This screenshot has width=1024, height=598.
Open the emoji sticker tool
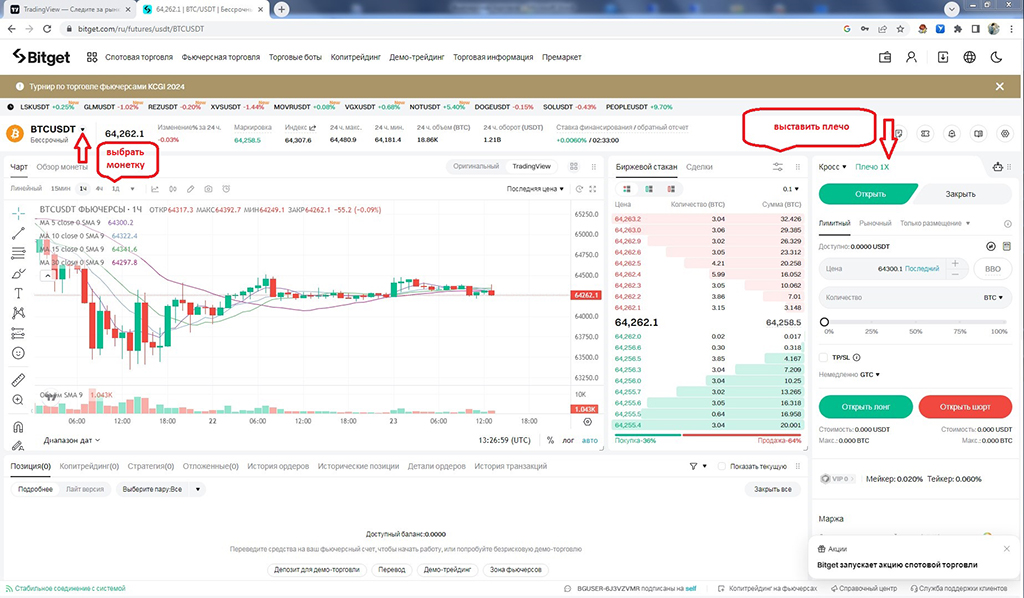[x=18, y=353]
